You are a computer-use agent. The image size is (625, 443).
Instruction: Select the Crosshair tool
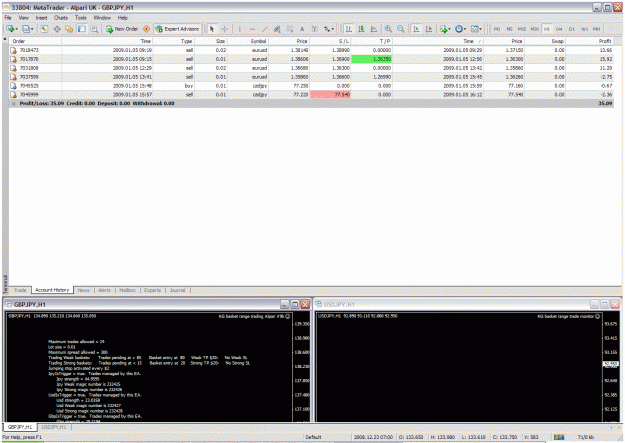[225, 29]
